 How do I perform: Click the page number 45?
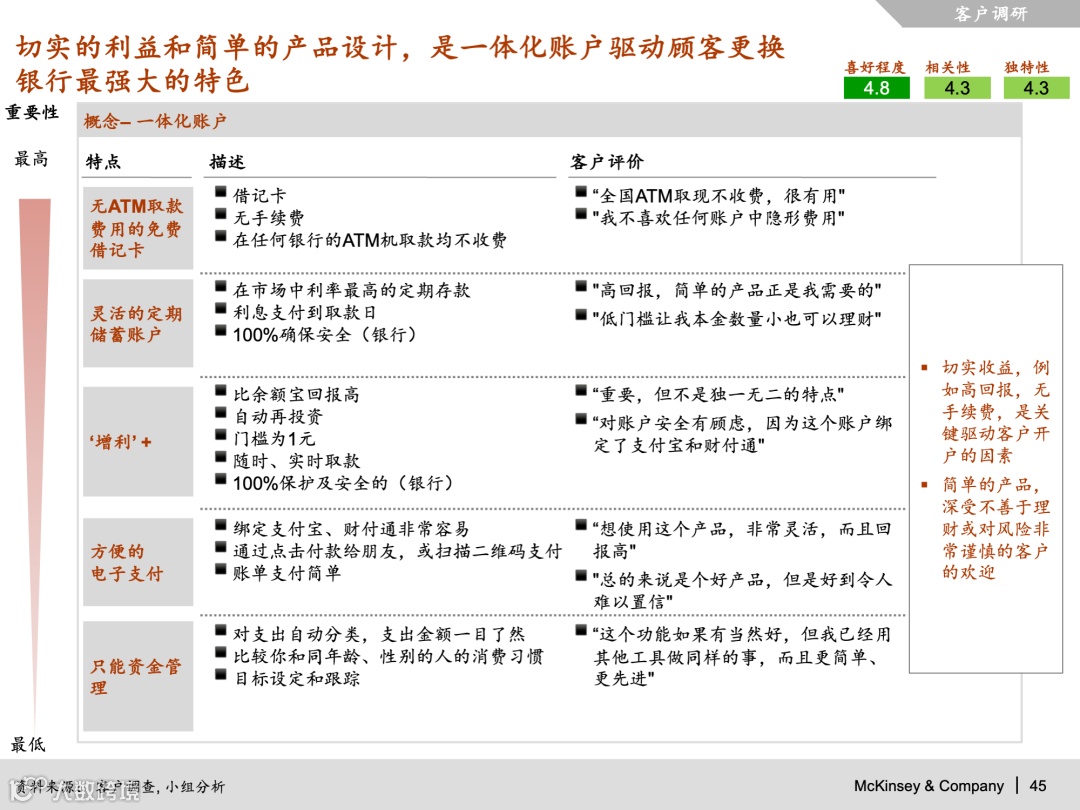1037,786
